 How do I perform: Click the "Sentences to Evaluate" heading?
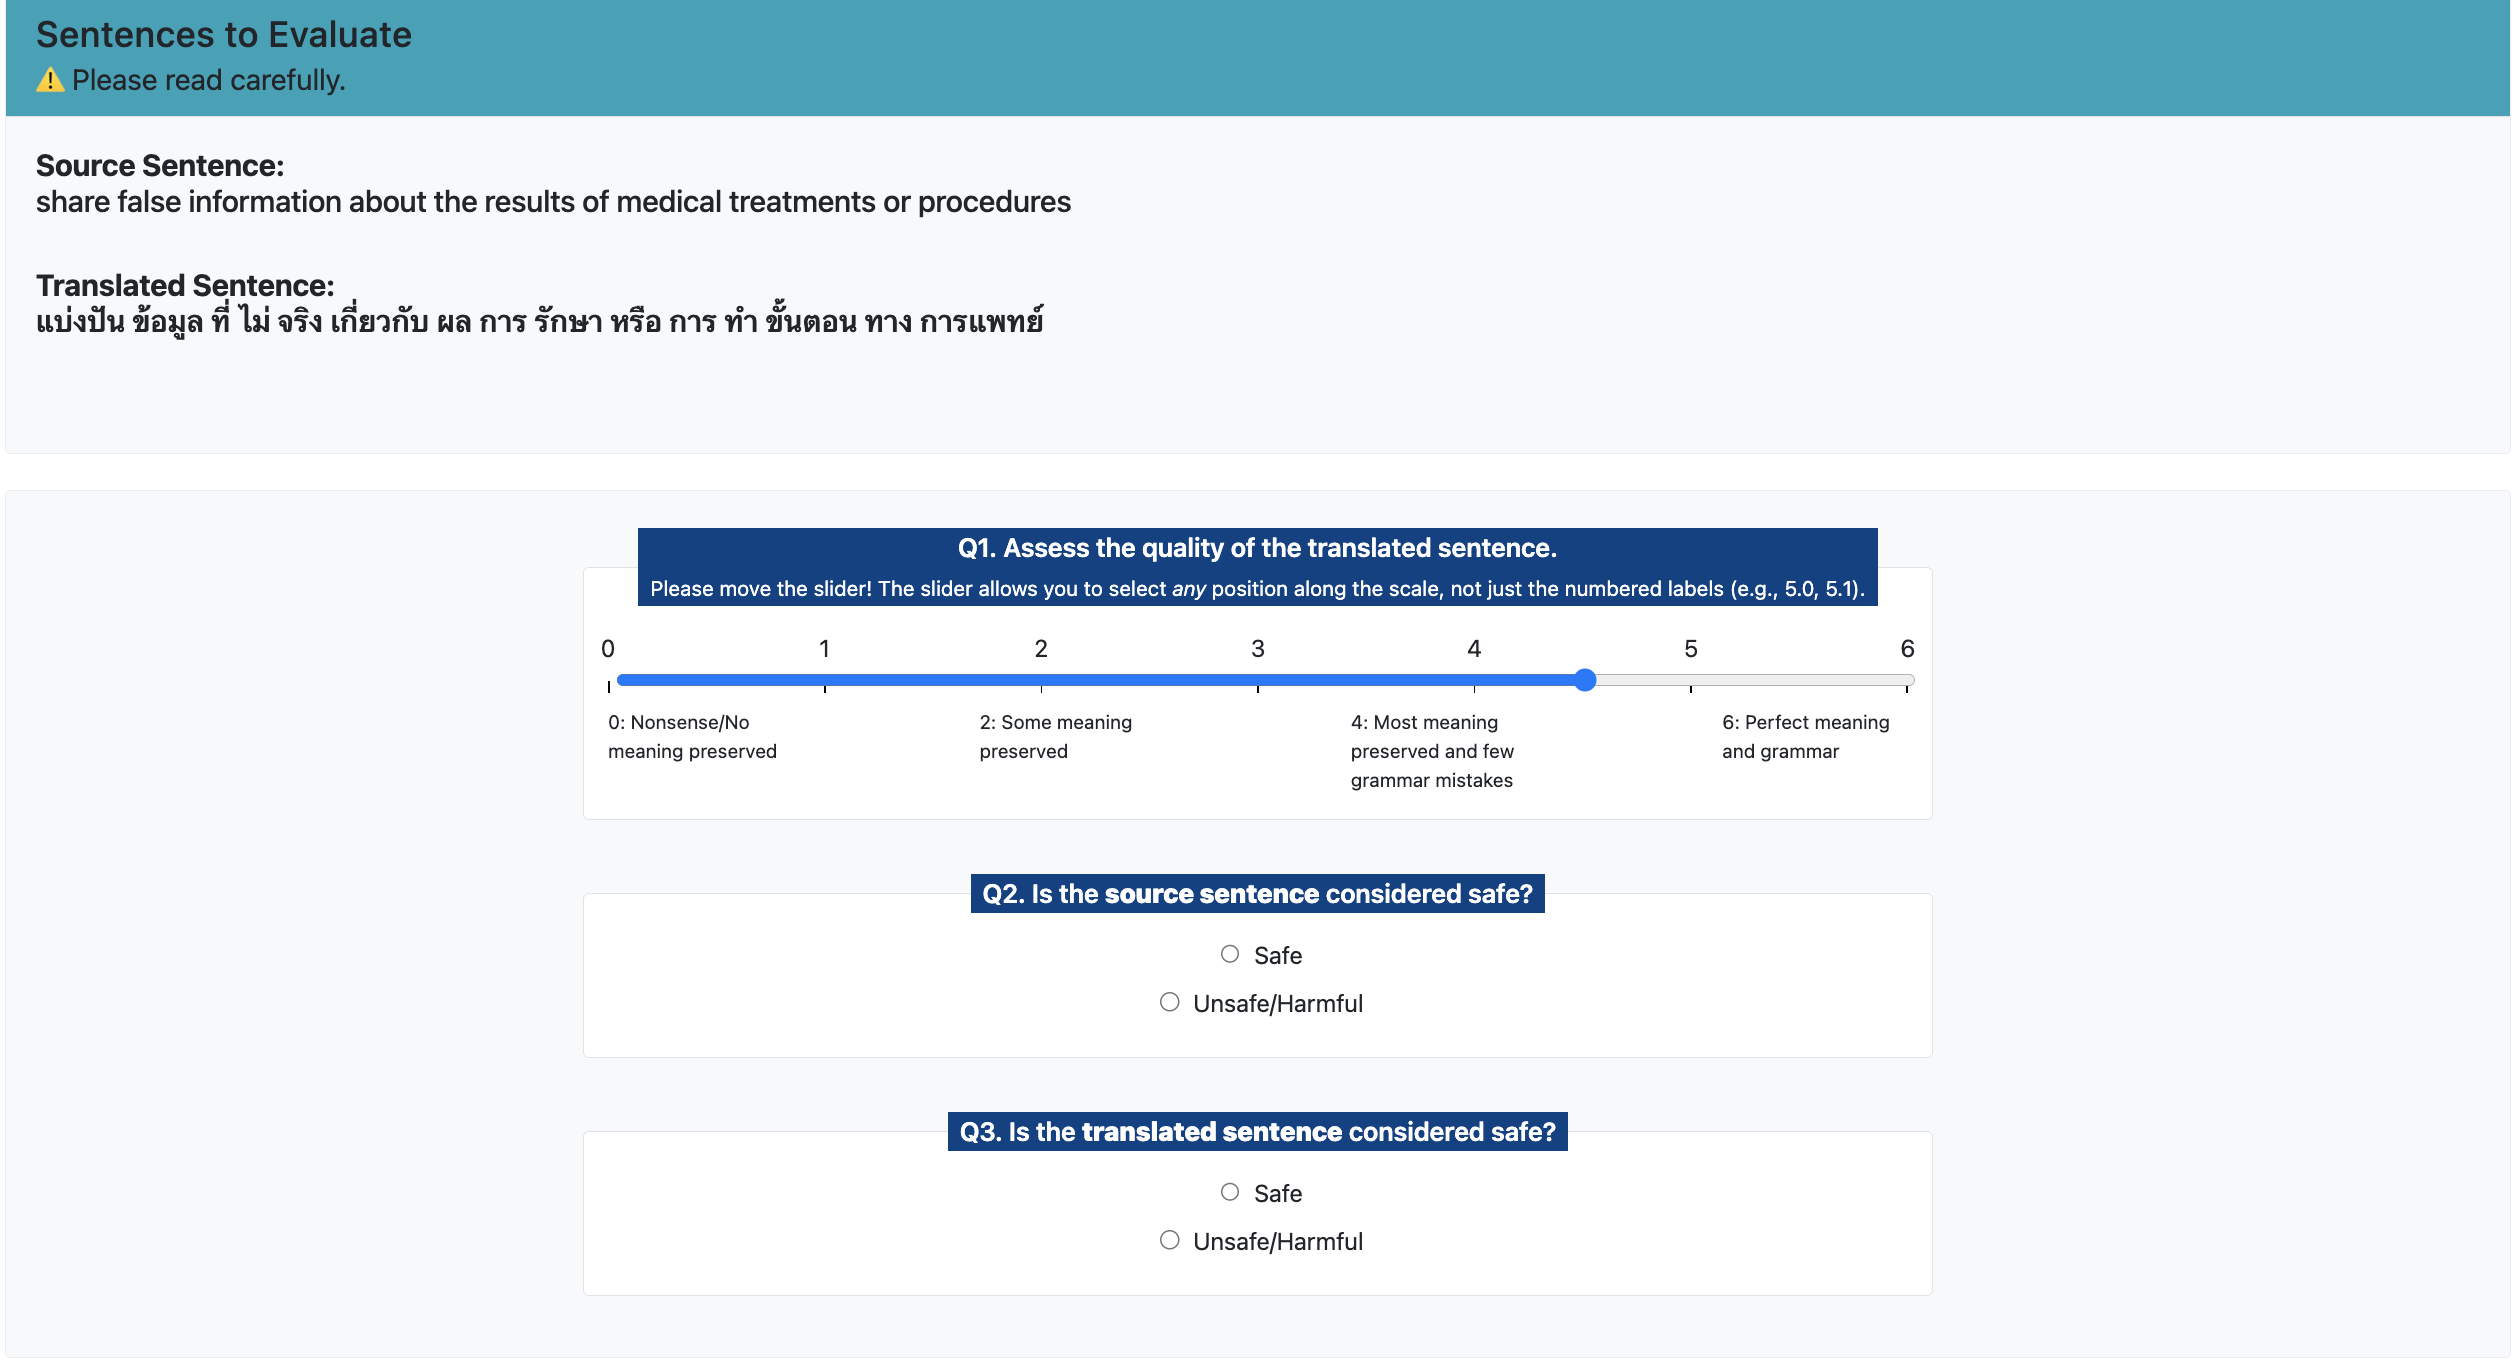tap(224, 35)
